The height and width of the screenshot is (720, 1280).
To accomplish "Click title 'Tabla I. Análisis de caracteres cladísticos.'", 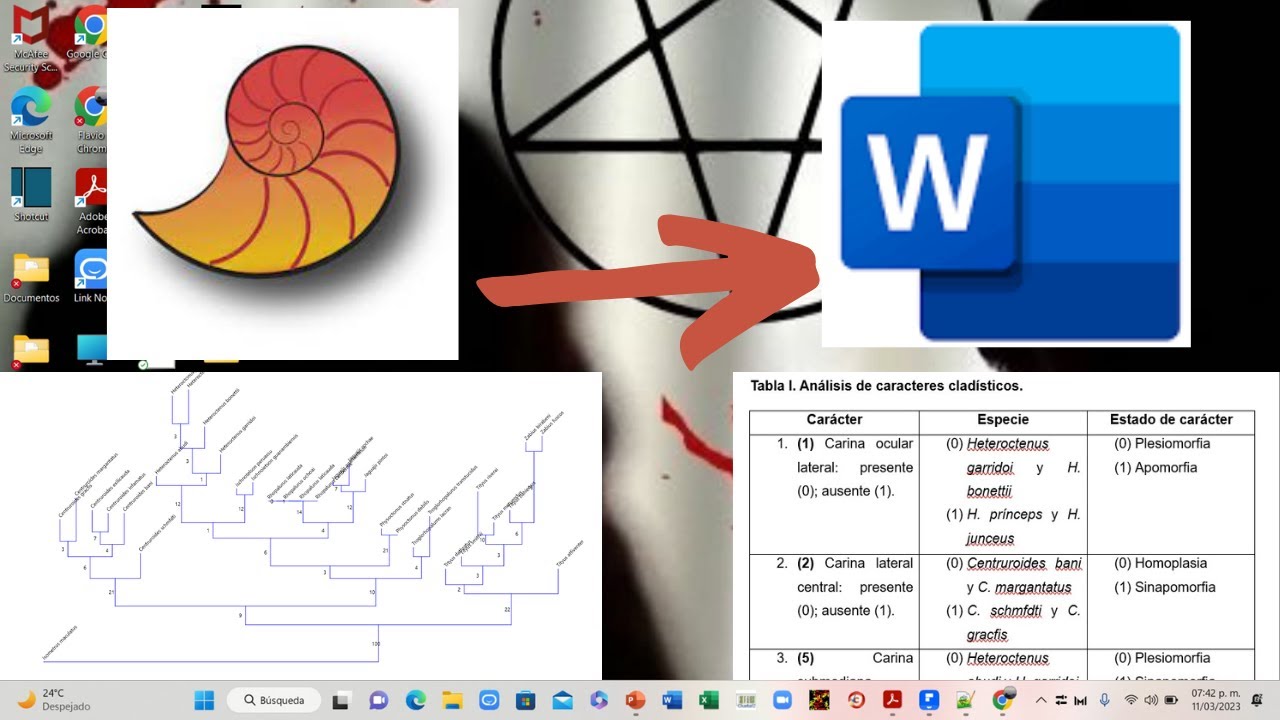I will [886, 385].
